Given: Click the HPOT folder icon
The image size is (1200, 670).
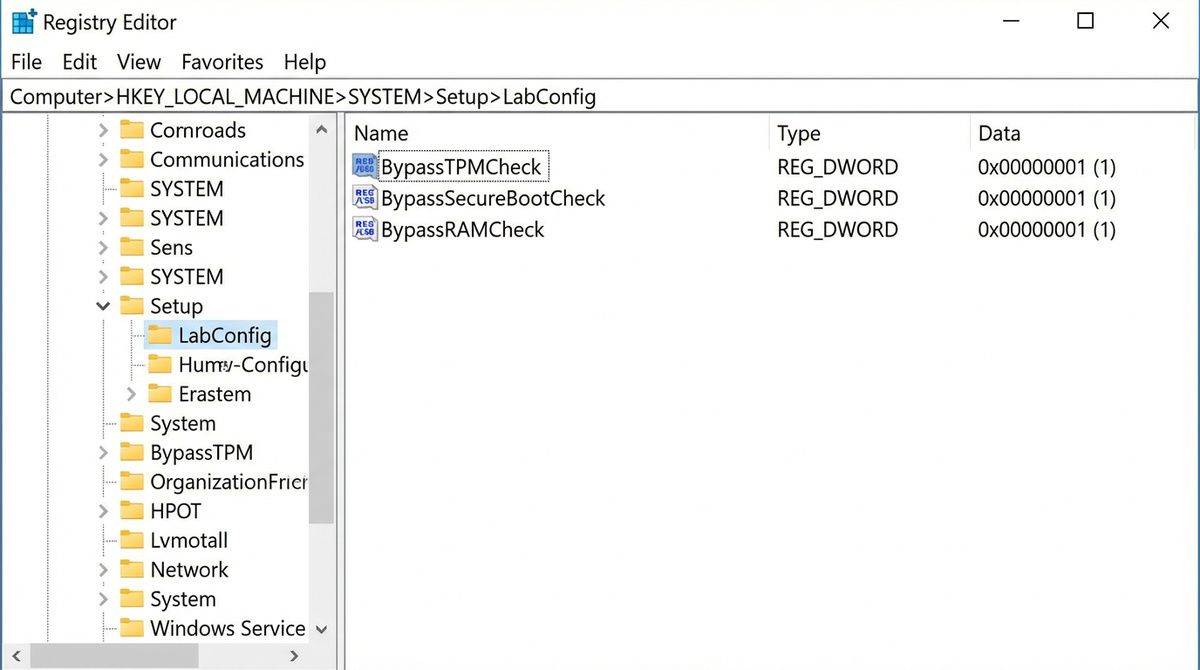Looking at the screenshot, I should point(132,511).
